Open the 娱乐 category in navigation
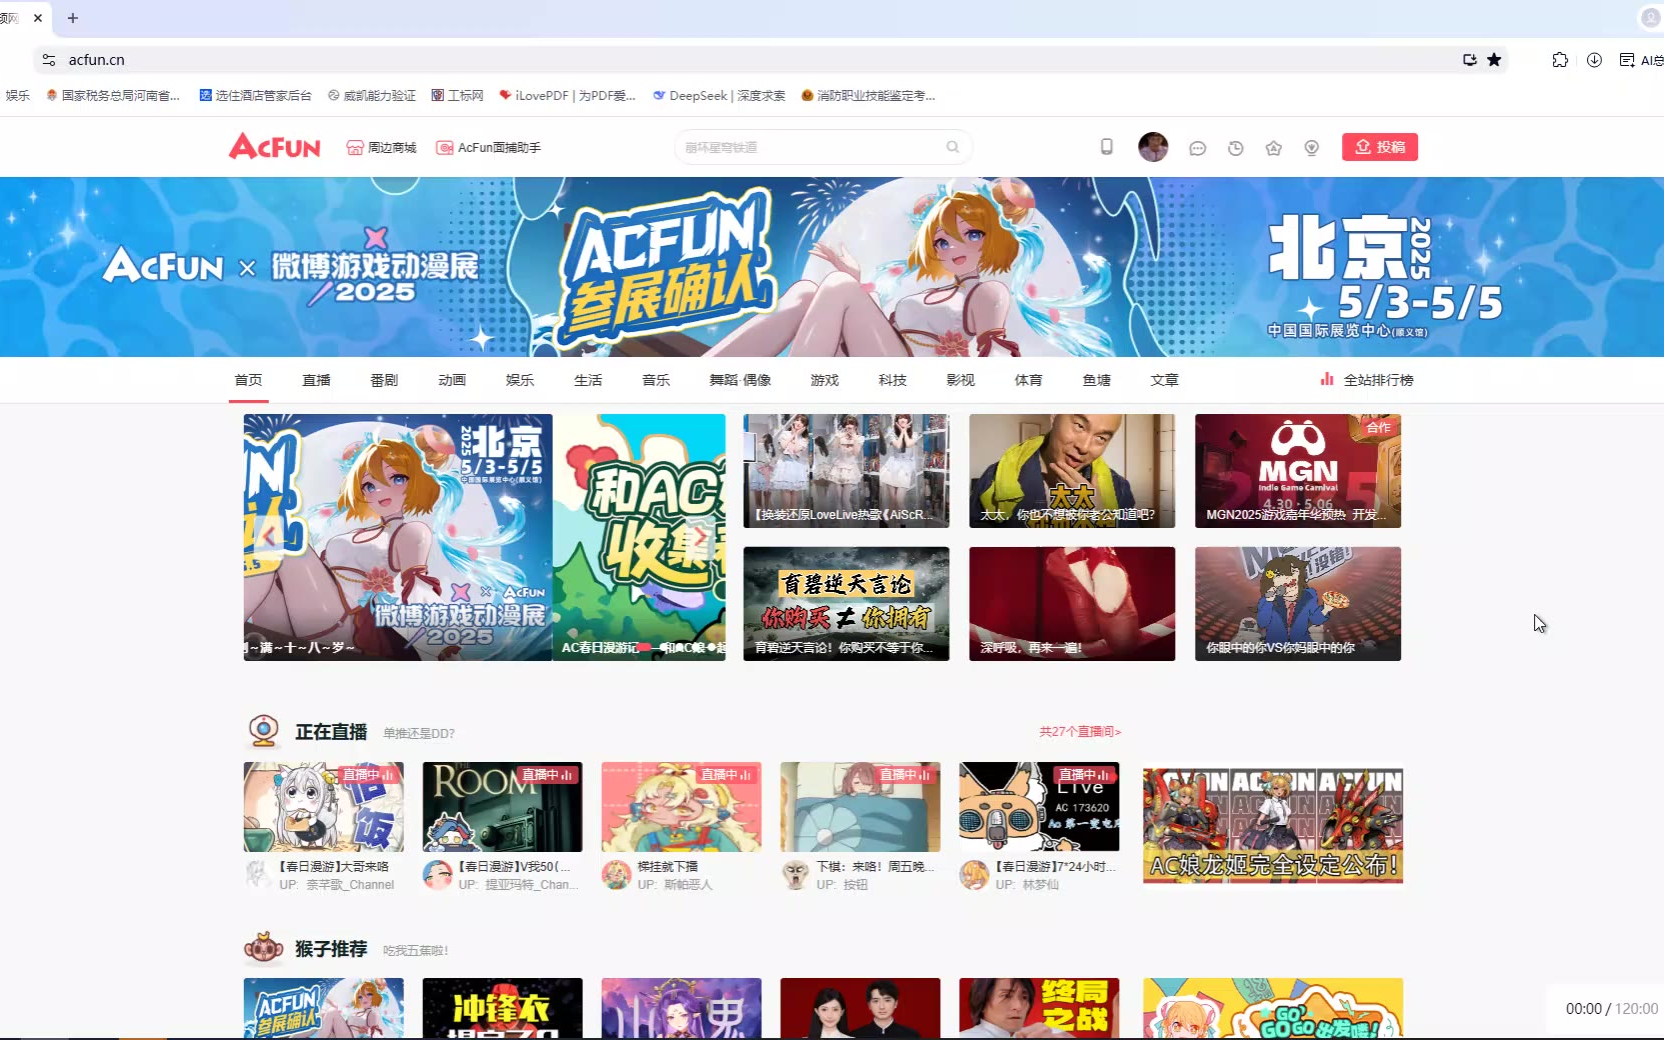This screenshot has width=1664, height=1040. click(520, 380)
